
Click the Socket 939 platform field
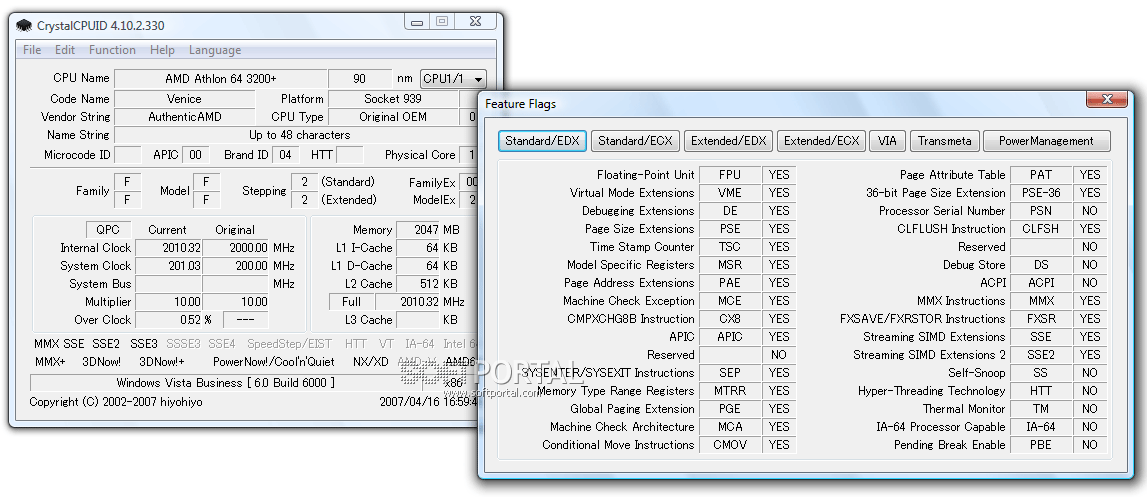(x=393, y=99)
